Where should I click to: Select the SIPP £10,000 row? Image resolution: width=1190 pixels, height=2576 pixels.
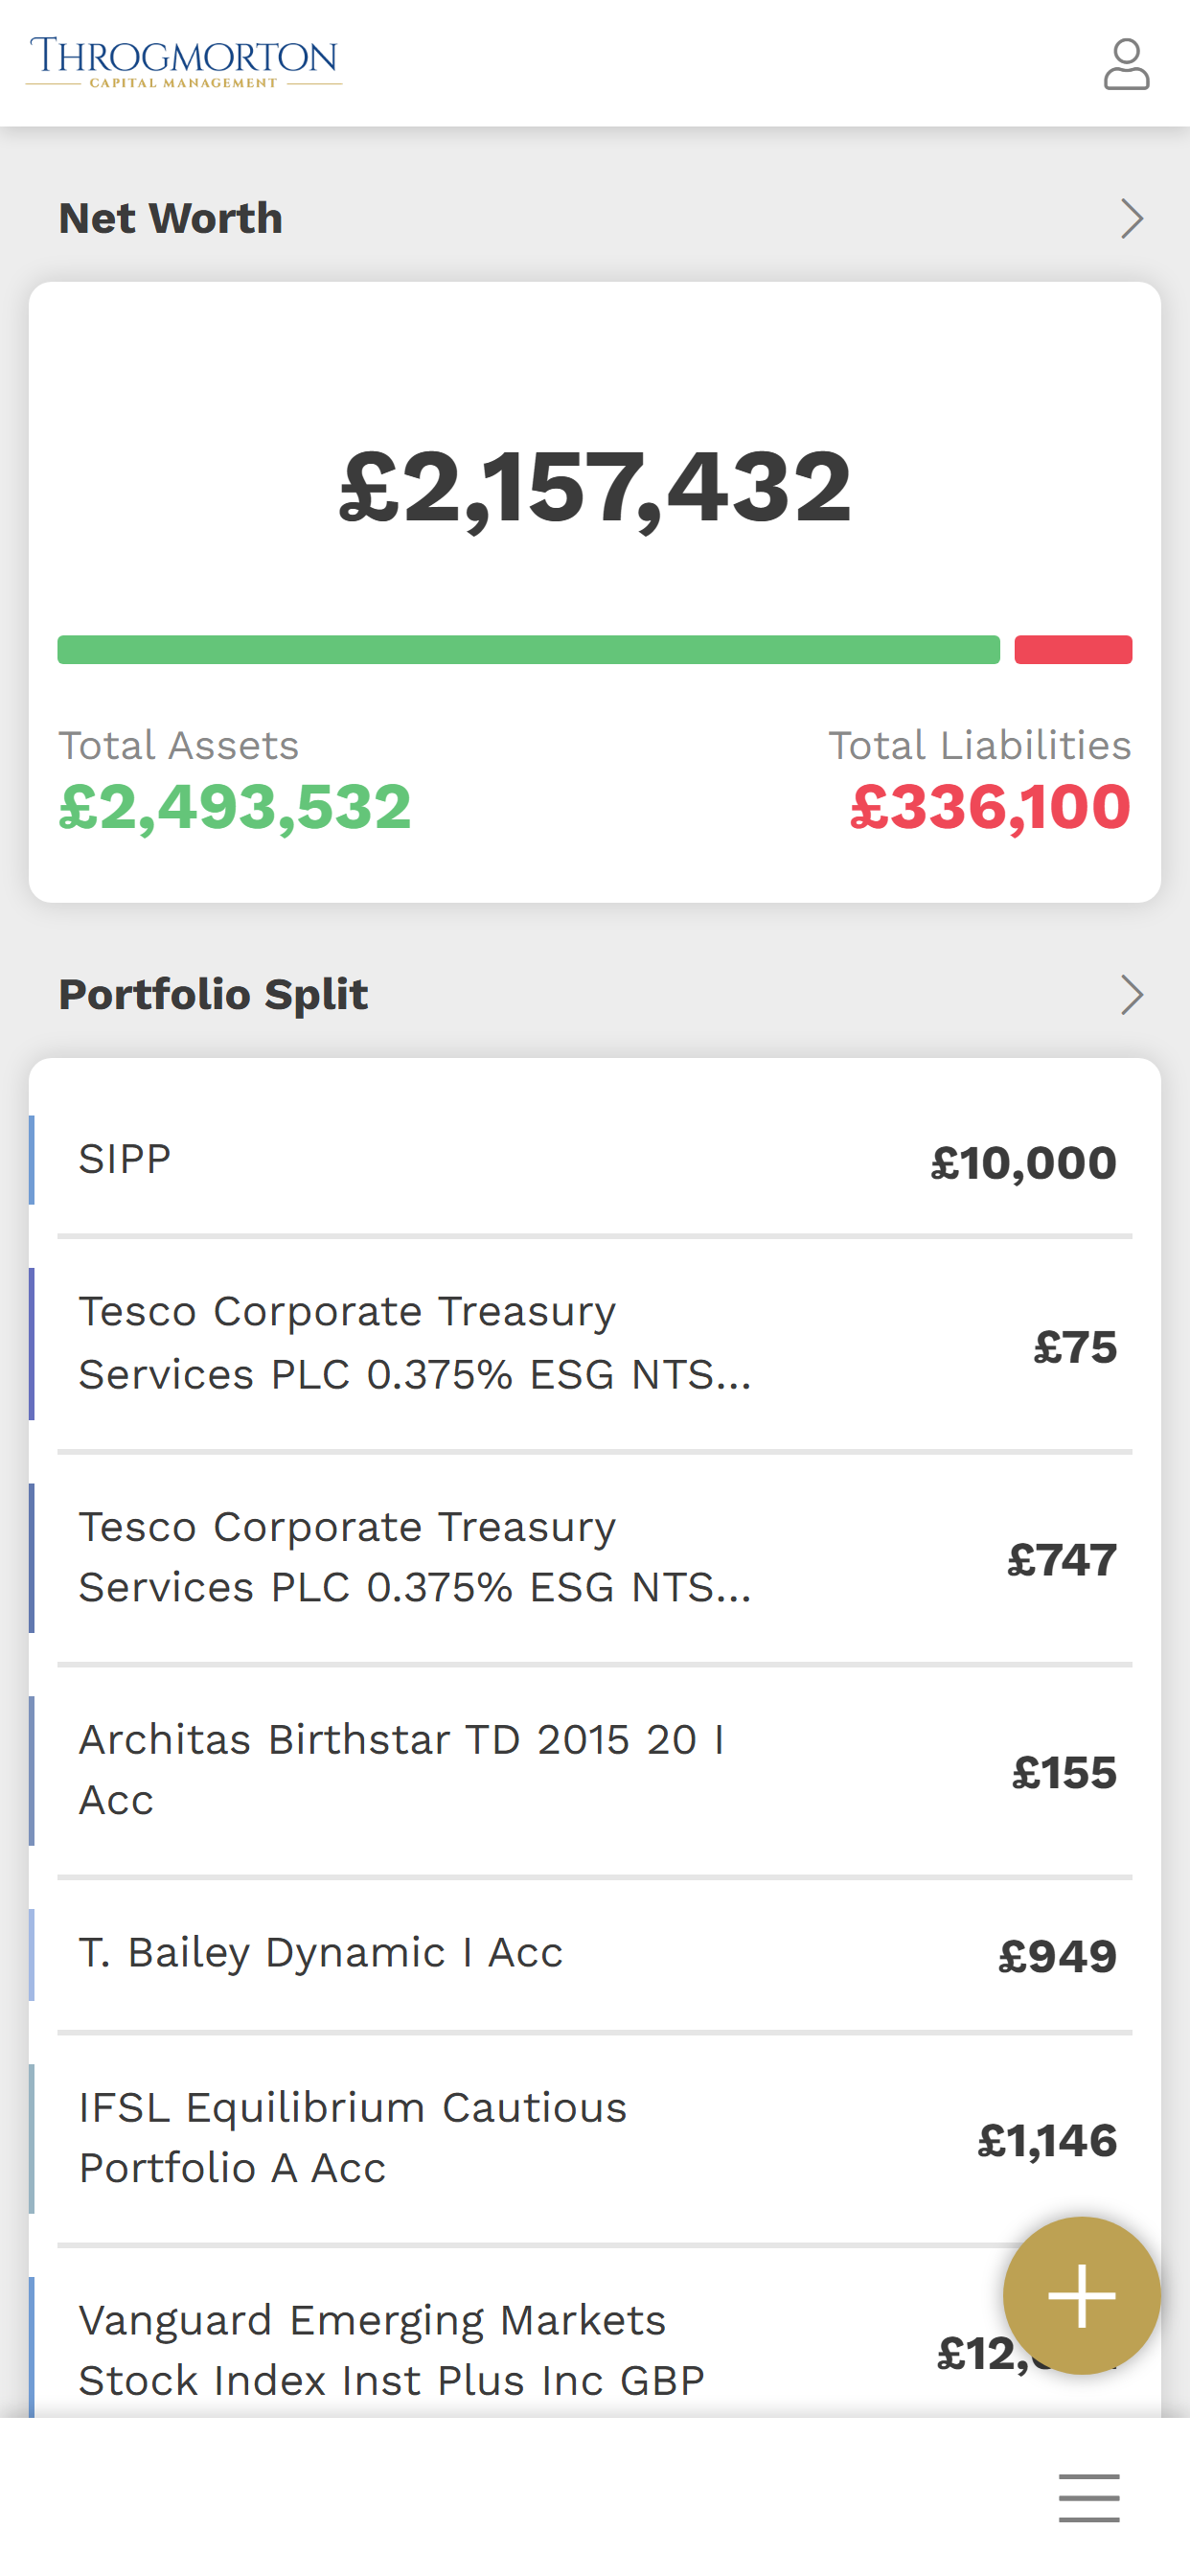(x=595, y=1160)
